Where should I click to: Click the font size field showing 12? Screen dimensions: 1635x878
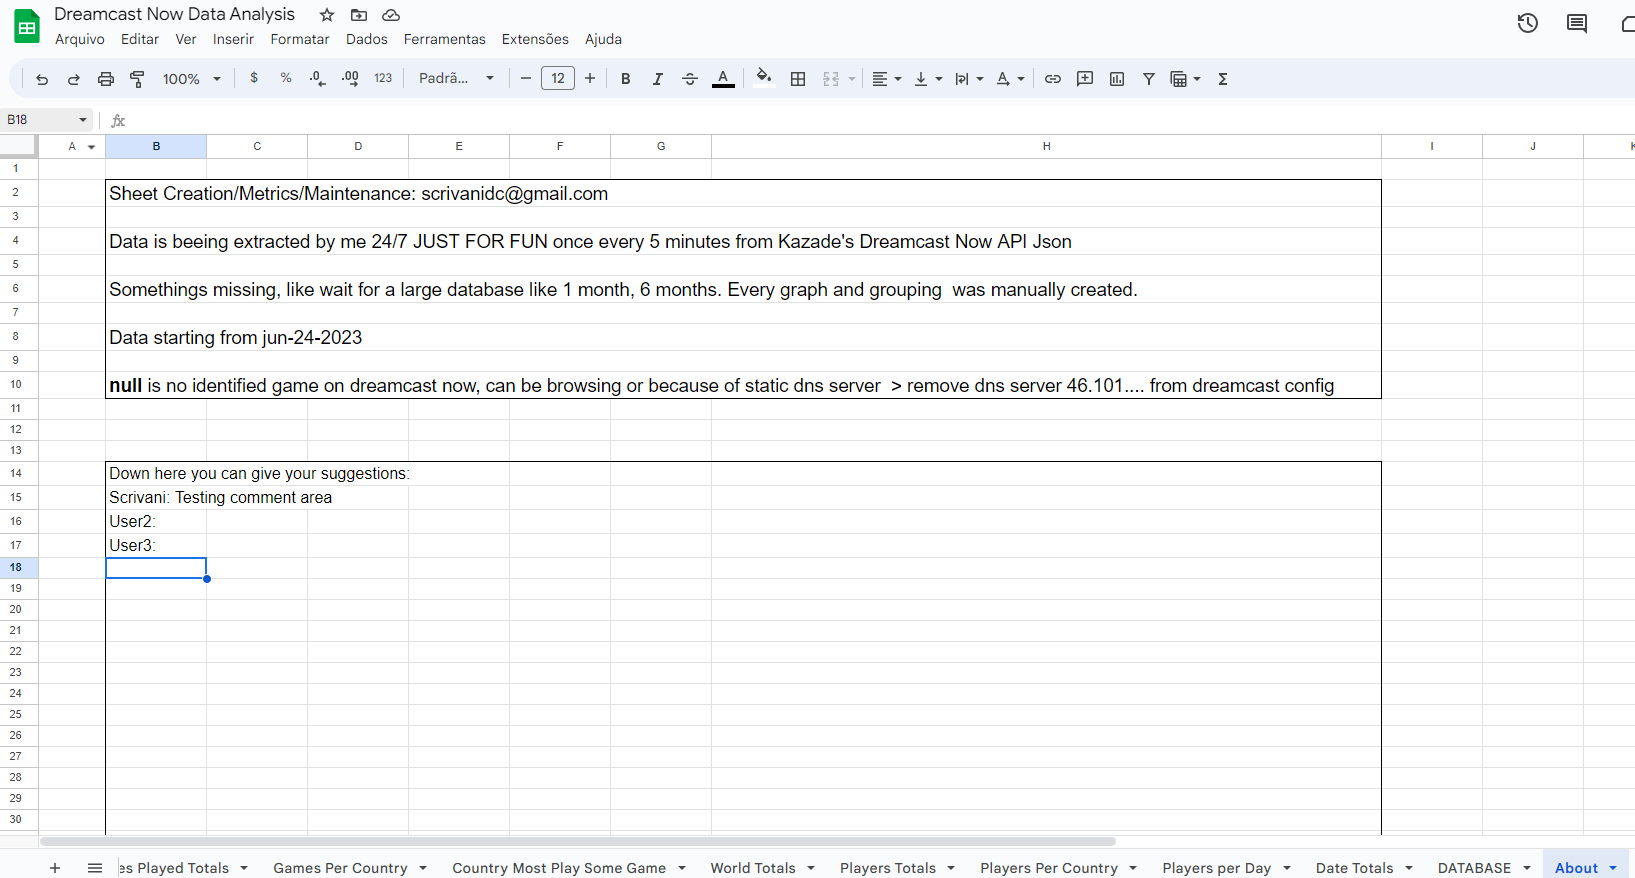pyautogui.click(x=558, y=78)
